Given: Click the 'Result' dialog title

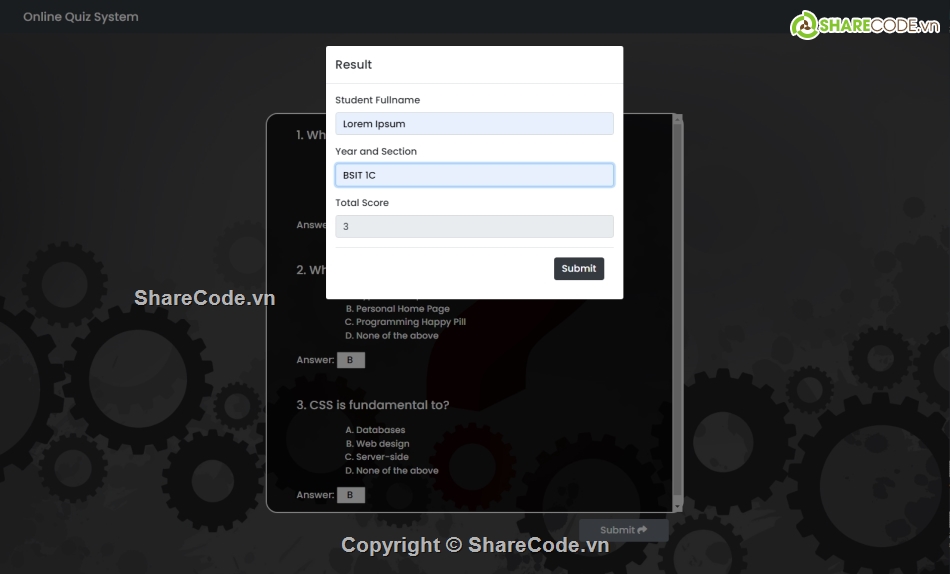Looking at the screenshot, I should [x=353, y=65].
